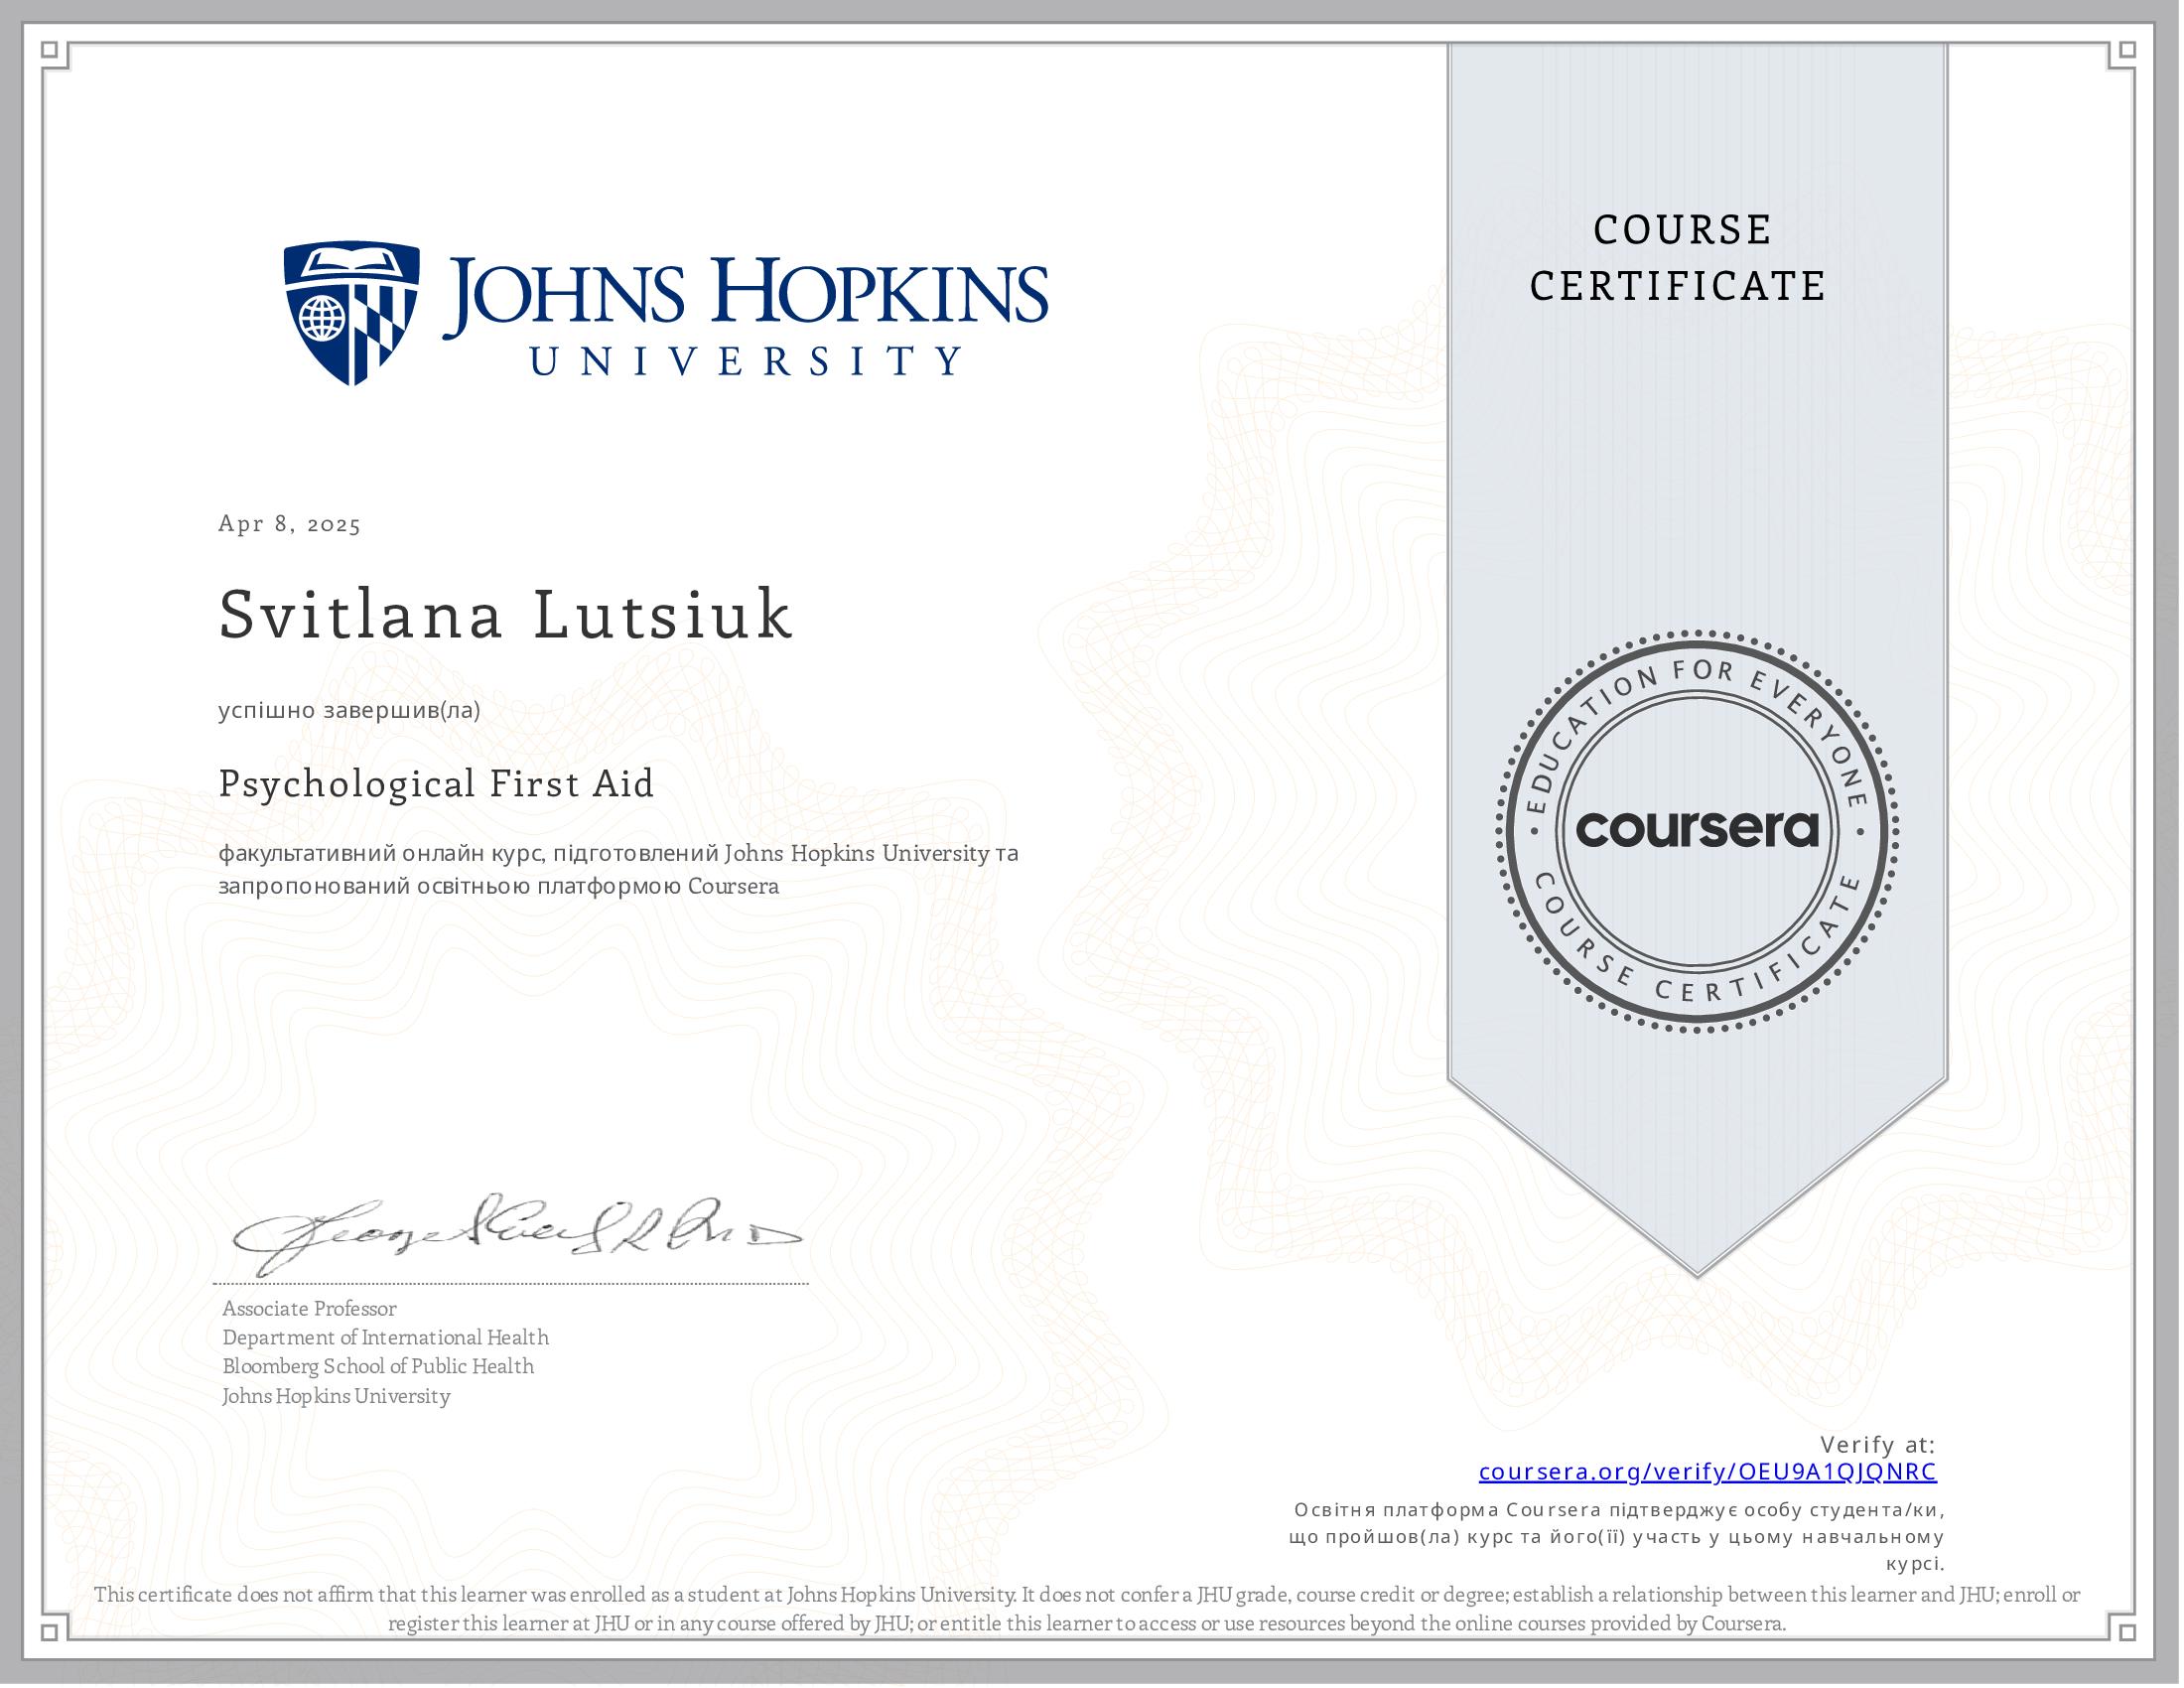2184x1688 pixels.
Task: Click the Apr 8, 2025 date
Action: [290, 524]
